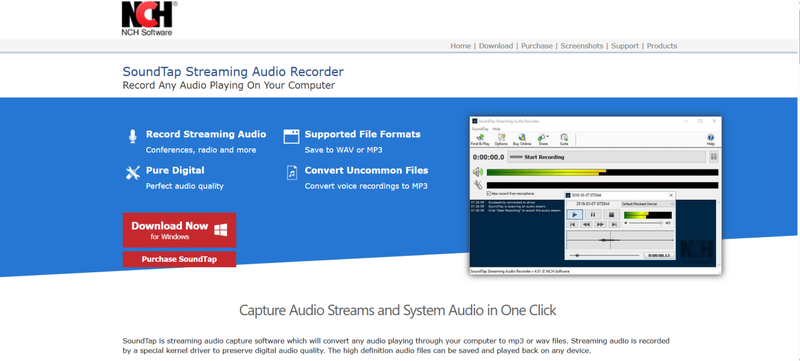Viewport: 800px width, 361px height.
Task: Fast forward the recording in the mini player
Action: point(601,224)
